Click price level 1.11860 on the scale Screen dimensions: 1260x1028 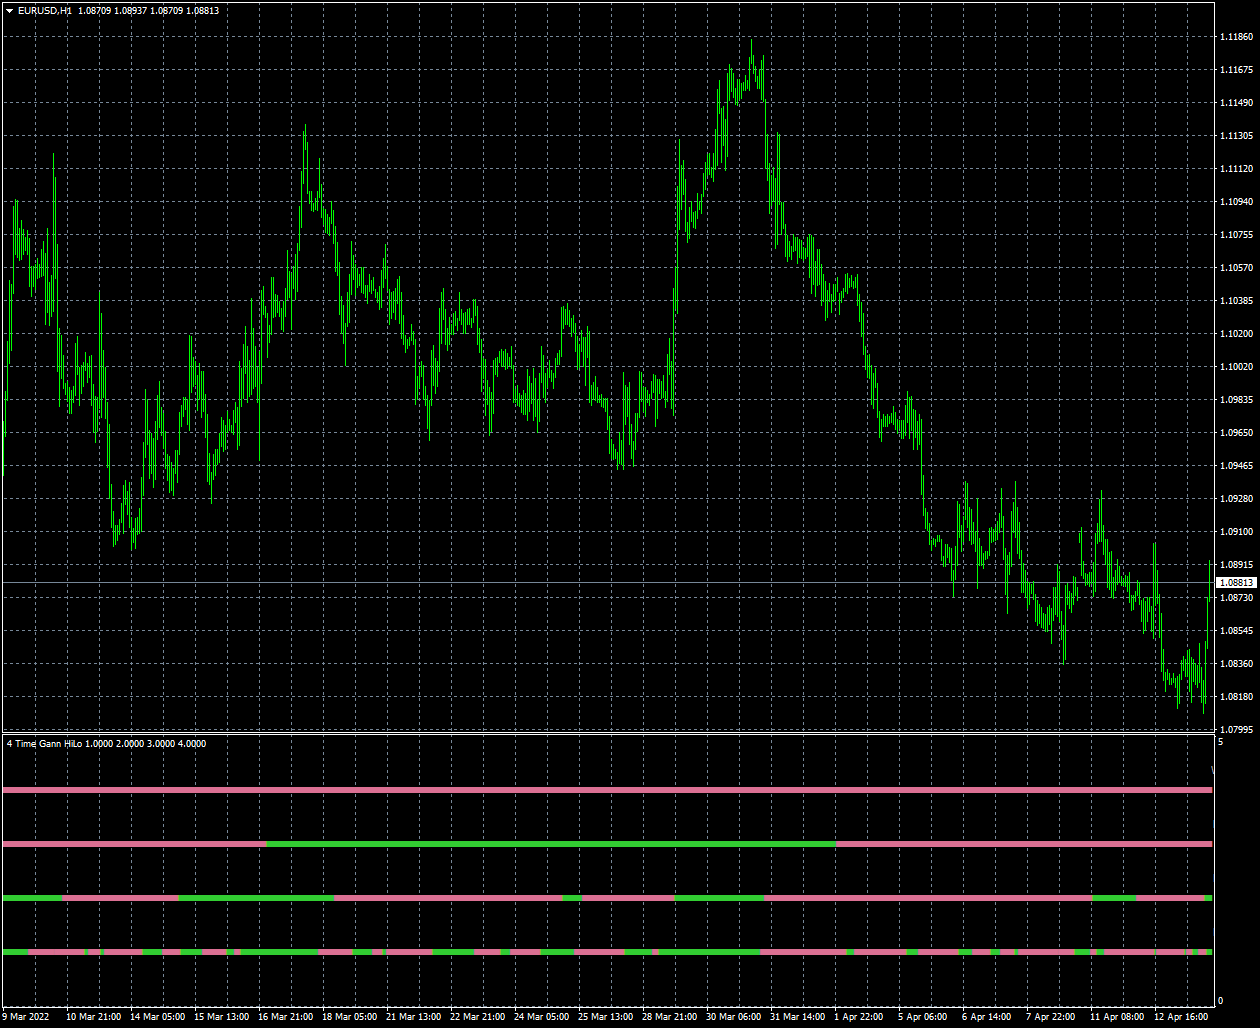click(x=1236, y=37)
